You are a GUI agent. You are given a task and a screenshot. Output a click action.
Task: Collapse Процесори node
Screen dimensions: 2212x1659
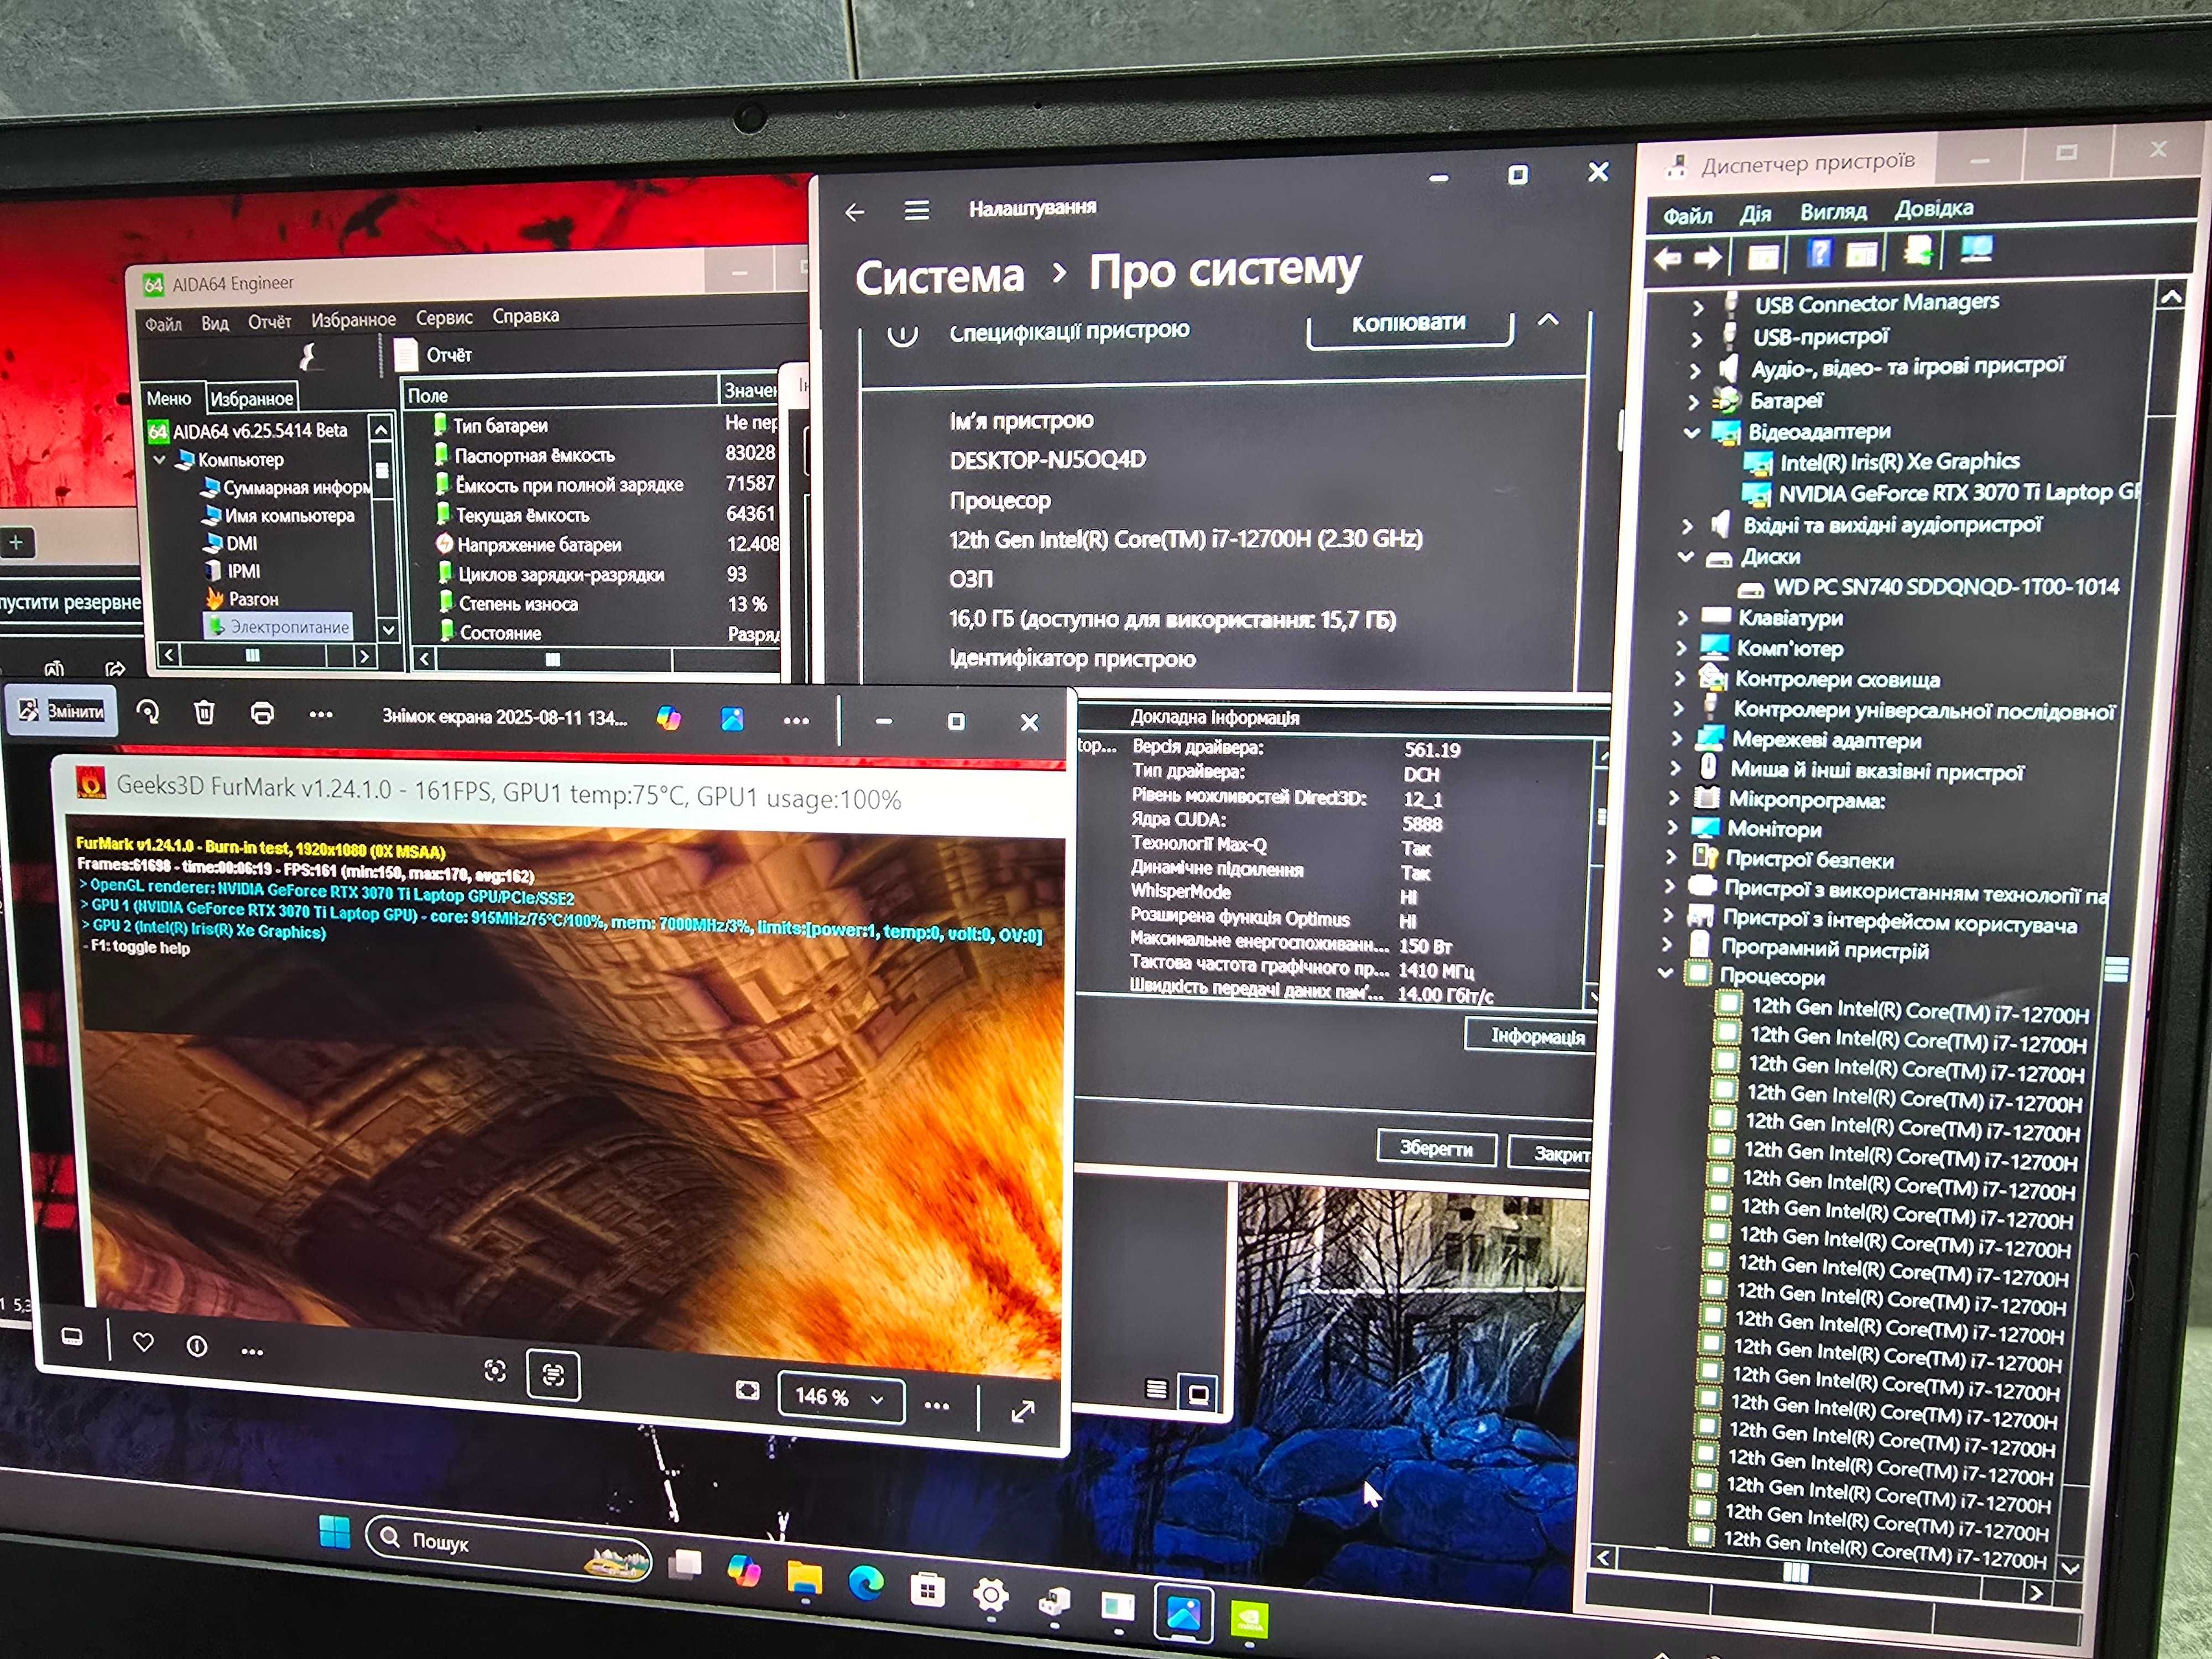(1665, 973)
